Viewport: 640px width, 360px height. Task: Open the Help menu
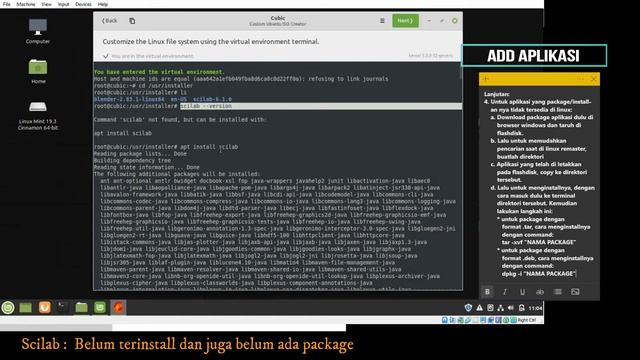click(103, 4)
